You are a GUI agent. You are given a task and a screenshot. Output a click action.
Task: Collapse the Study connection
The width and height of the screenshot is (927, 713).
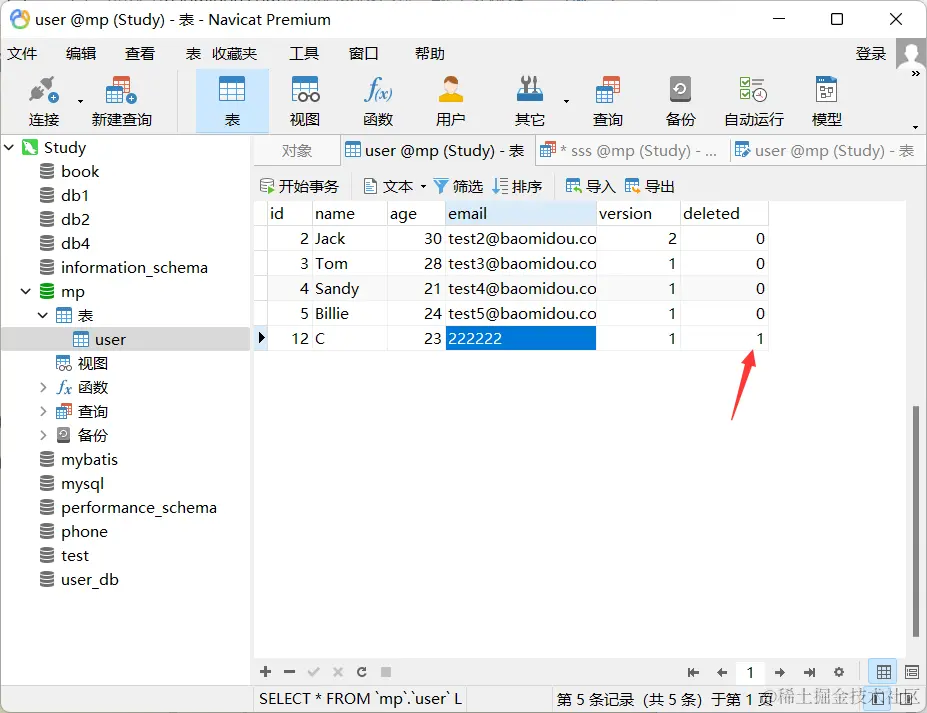pos(9,147)
